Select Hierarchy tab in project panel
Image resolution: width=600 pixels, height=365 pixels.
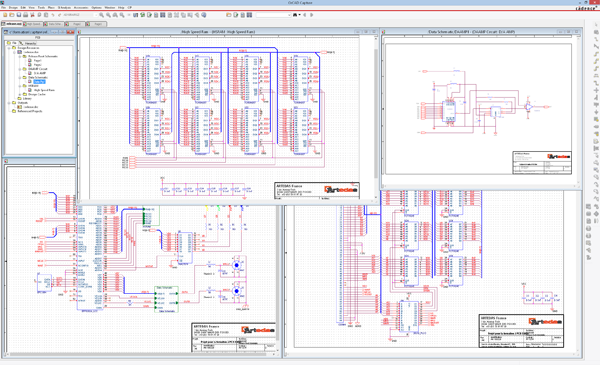click(x=28, y=43)
